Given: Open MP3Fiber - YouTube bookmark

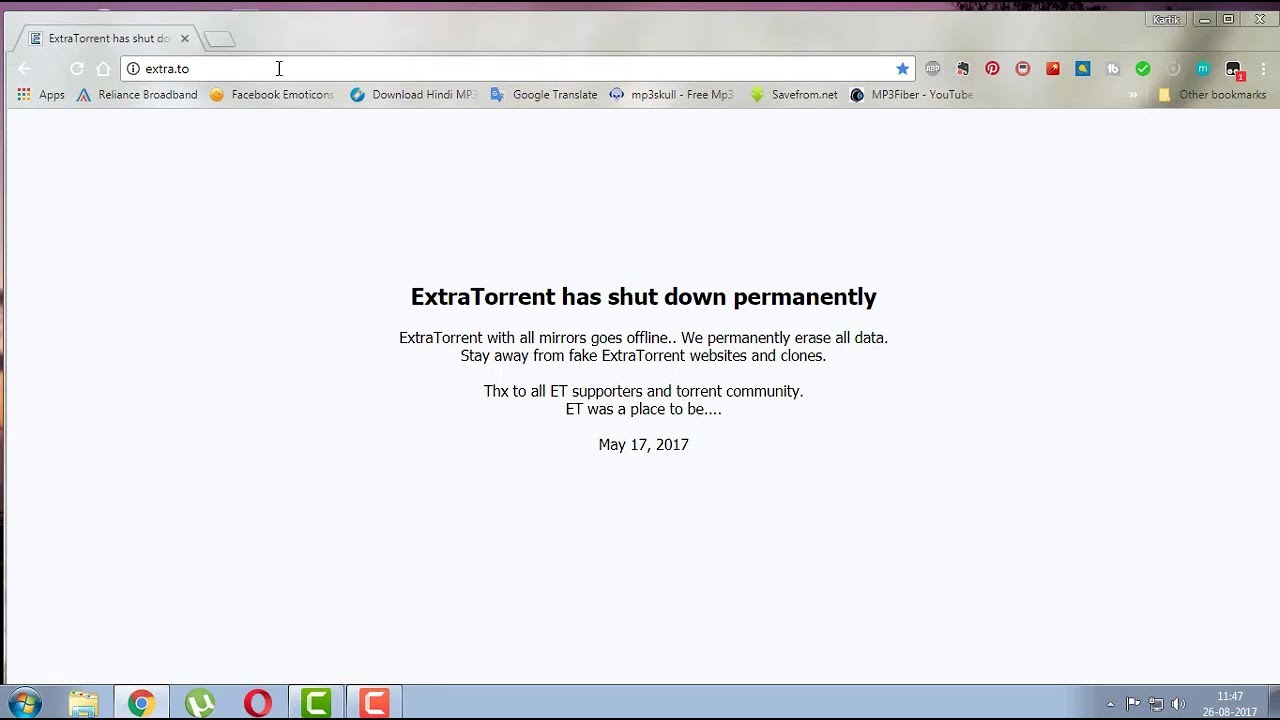Looking at the screenshot, I should coord(911,95).
